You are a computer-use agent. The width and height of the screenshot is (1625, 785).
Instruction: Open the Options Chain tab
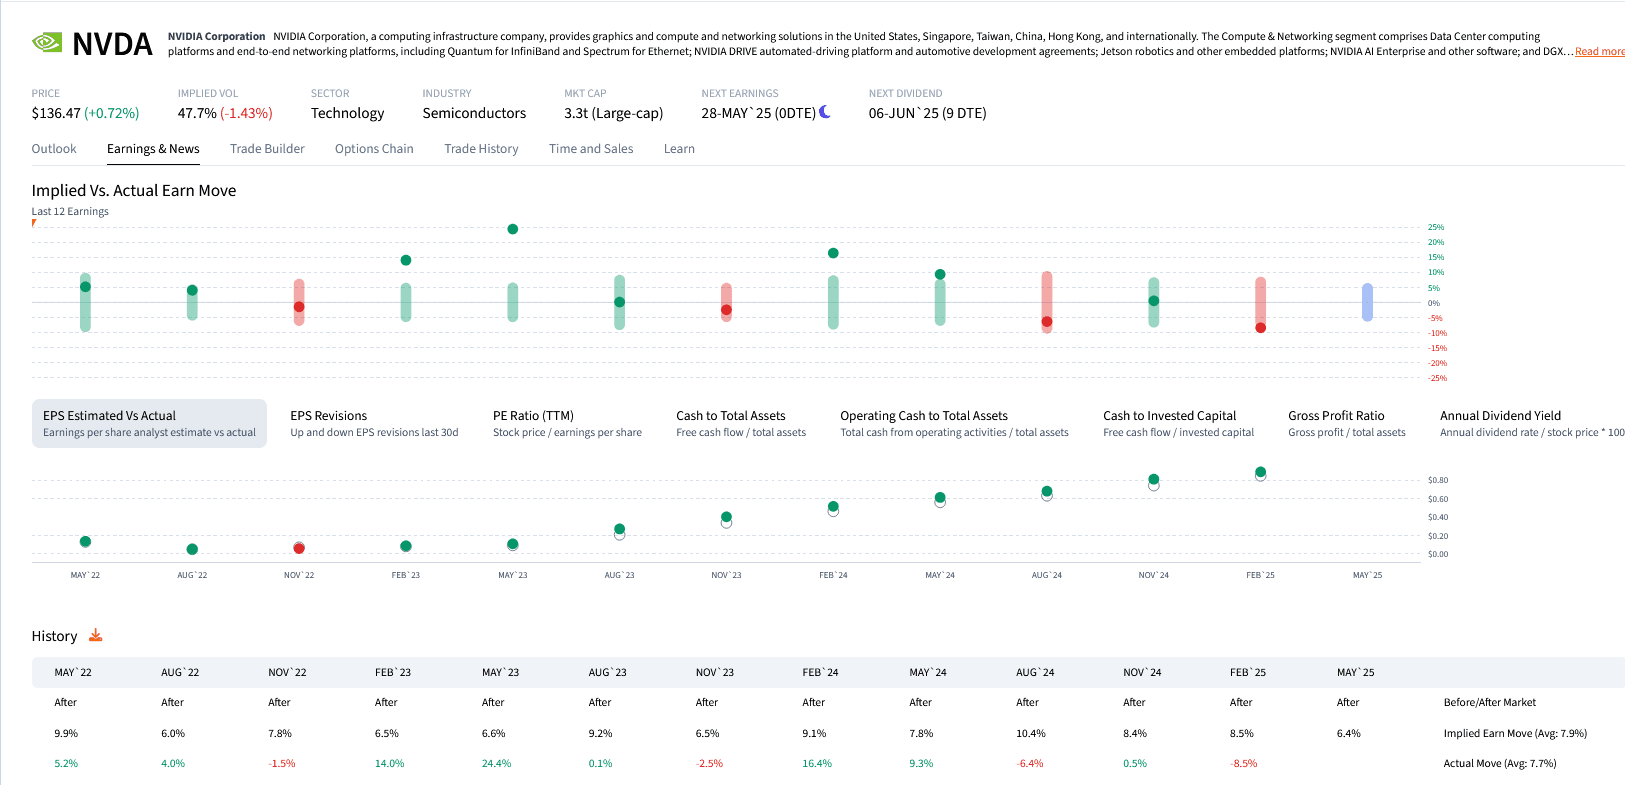374,149
